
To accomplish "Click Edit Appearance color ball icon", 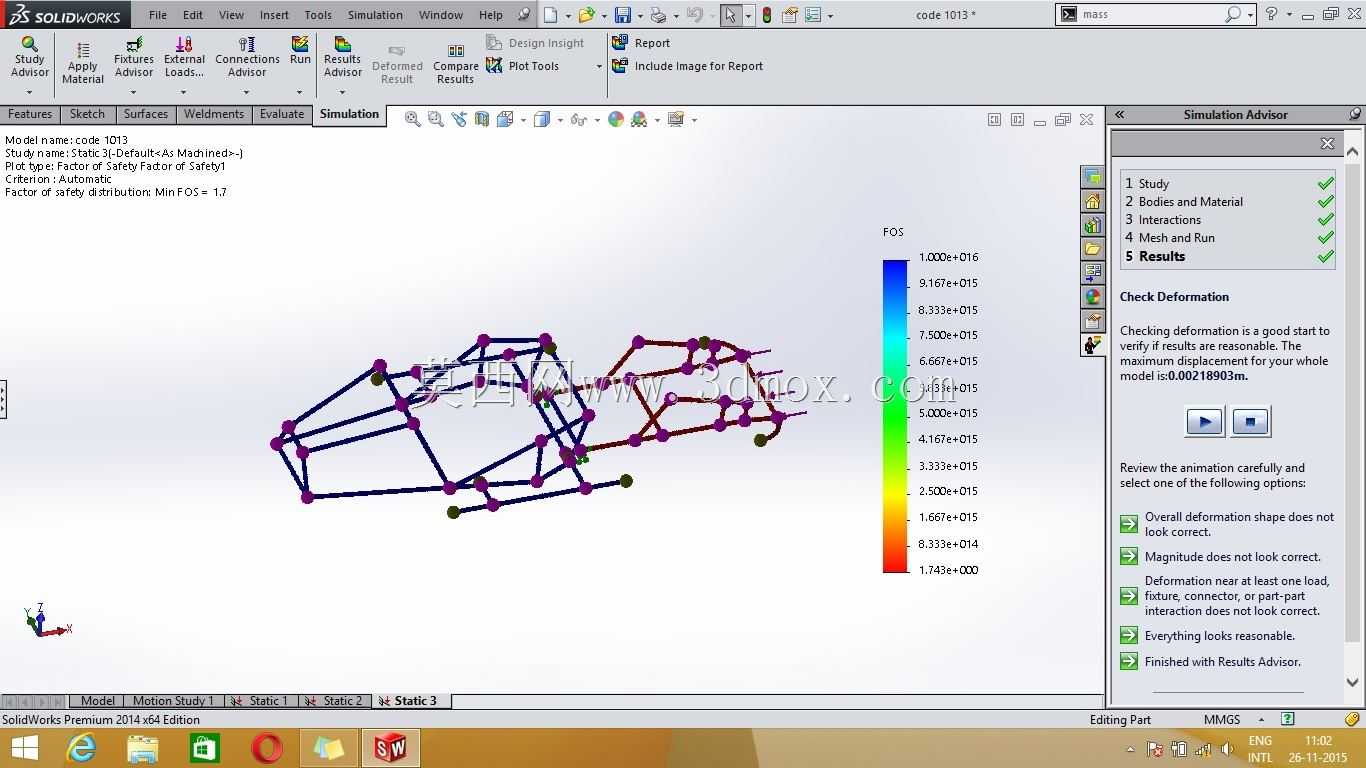I will (616, 119).
